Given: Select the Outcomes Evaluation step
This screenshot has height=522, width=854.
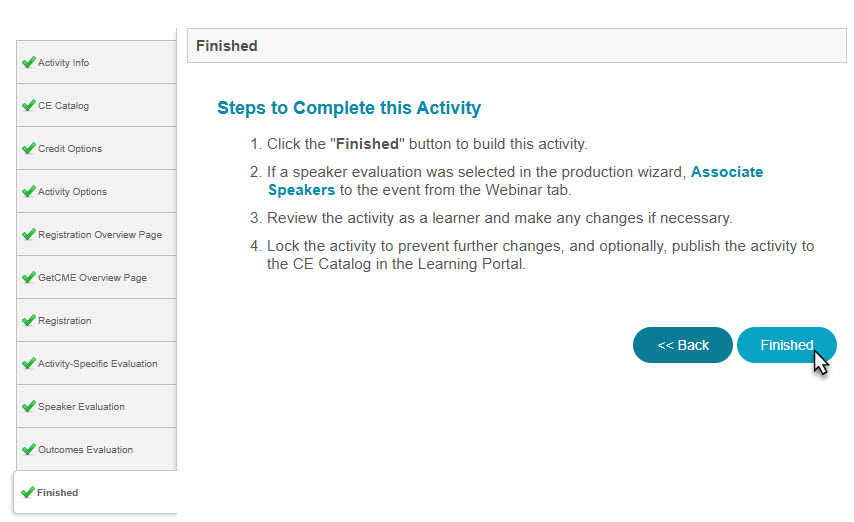Looking at the screenshot, I should tap(96, 450).
